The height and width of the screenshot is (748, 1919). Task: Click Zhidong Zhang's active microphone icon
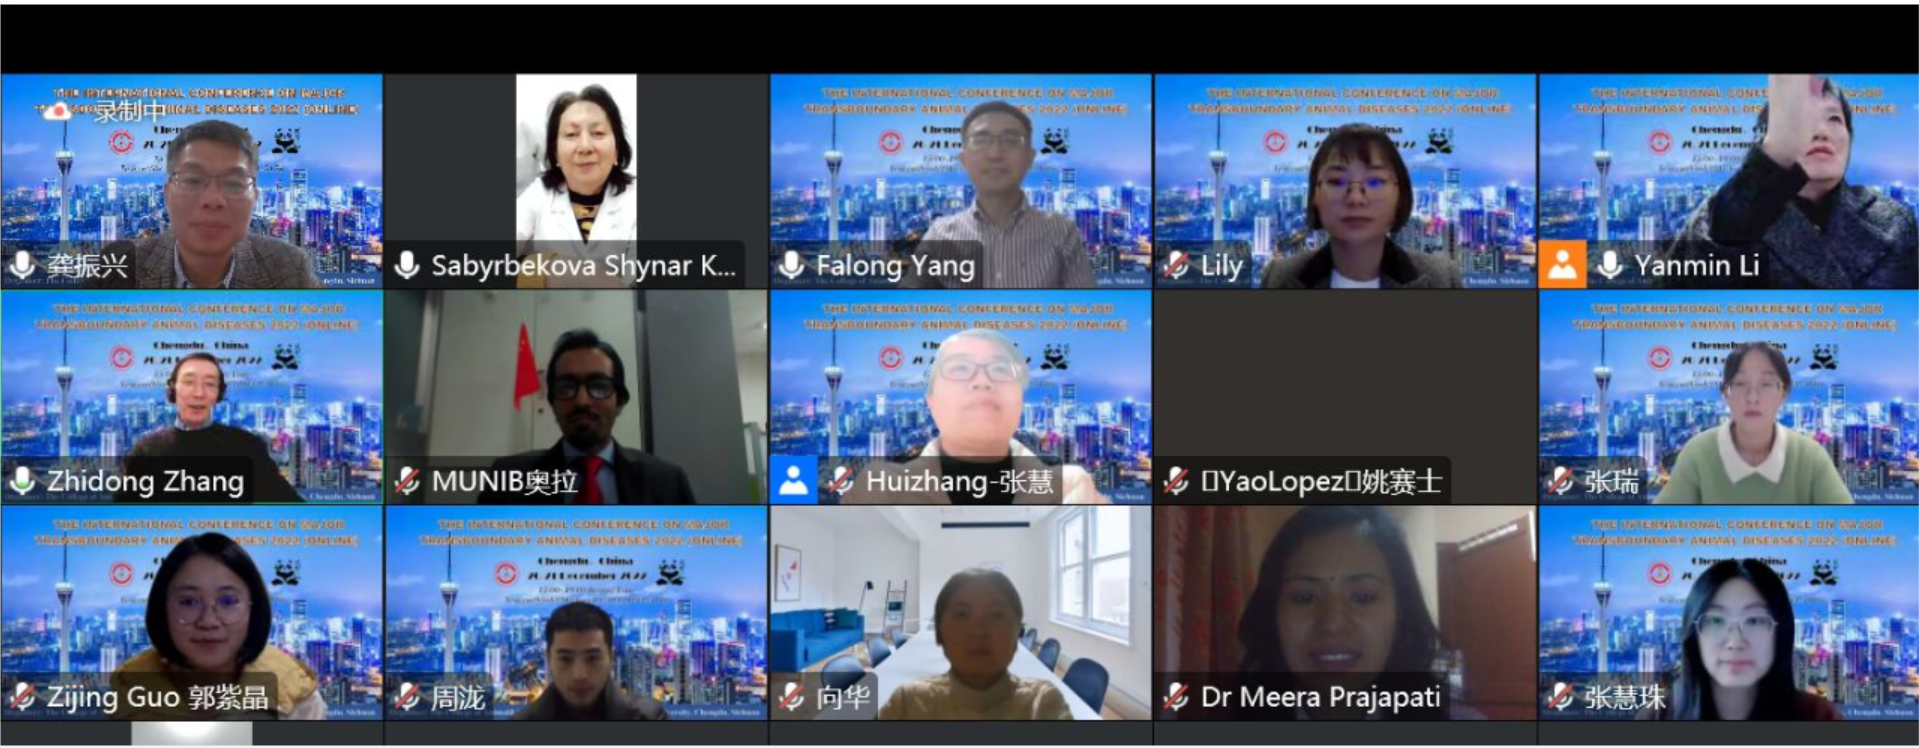(22, 481)
